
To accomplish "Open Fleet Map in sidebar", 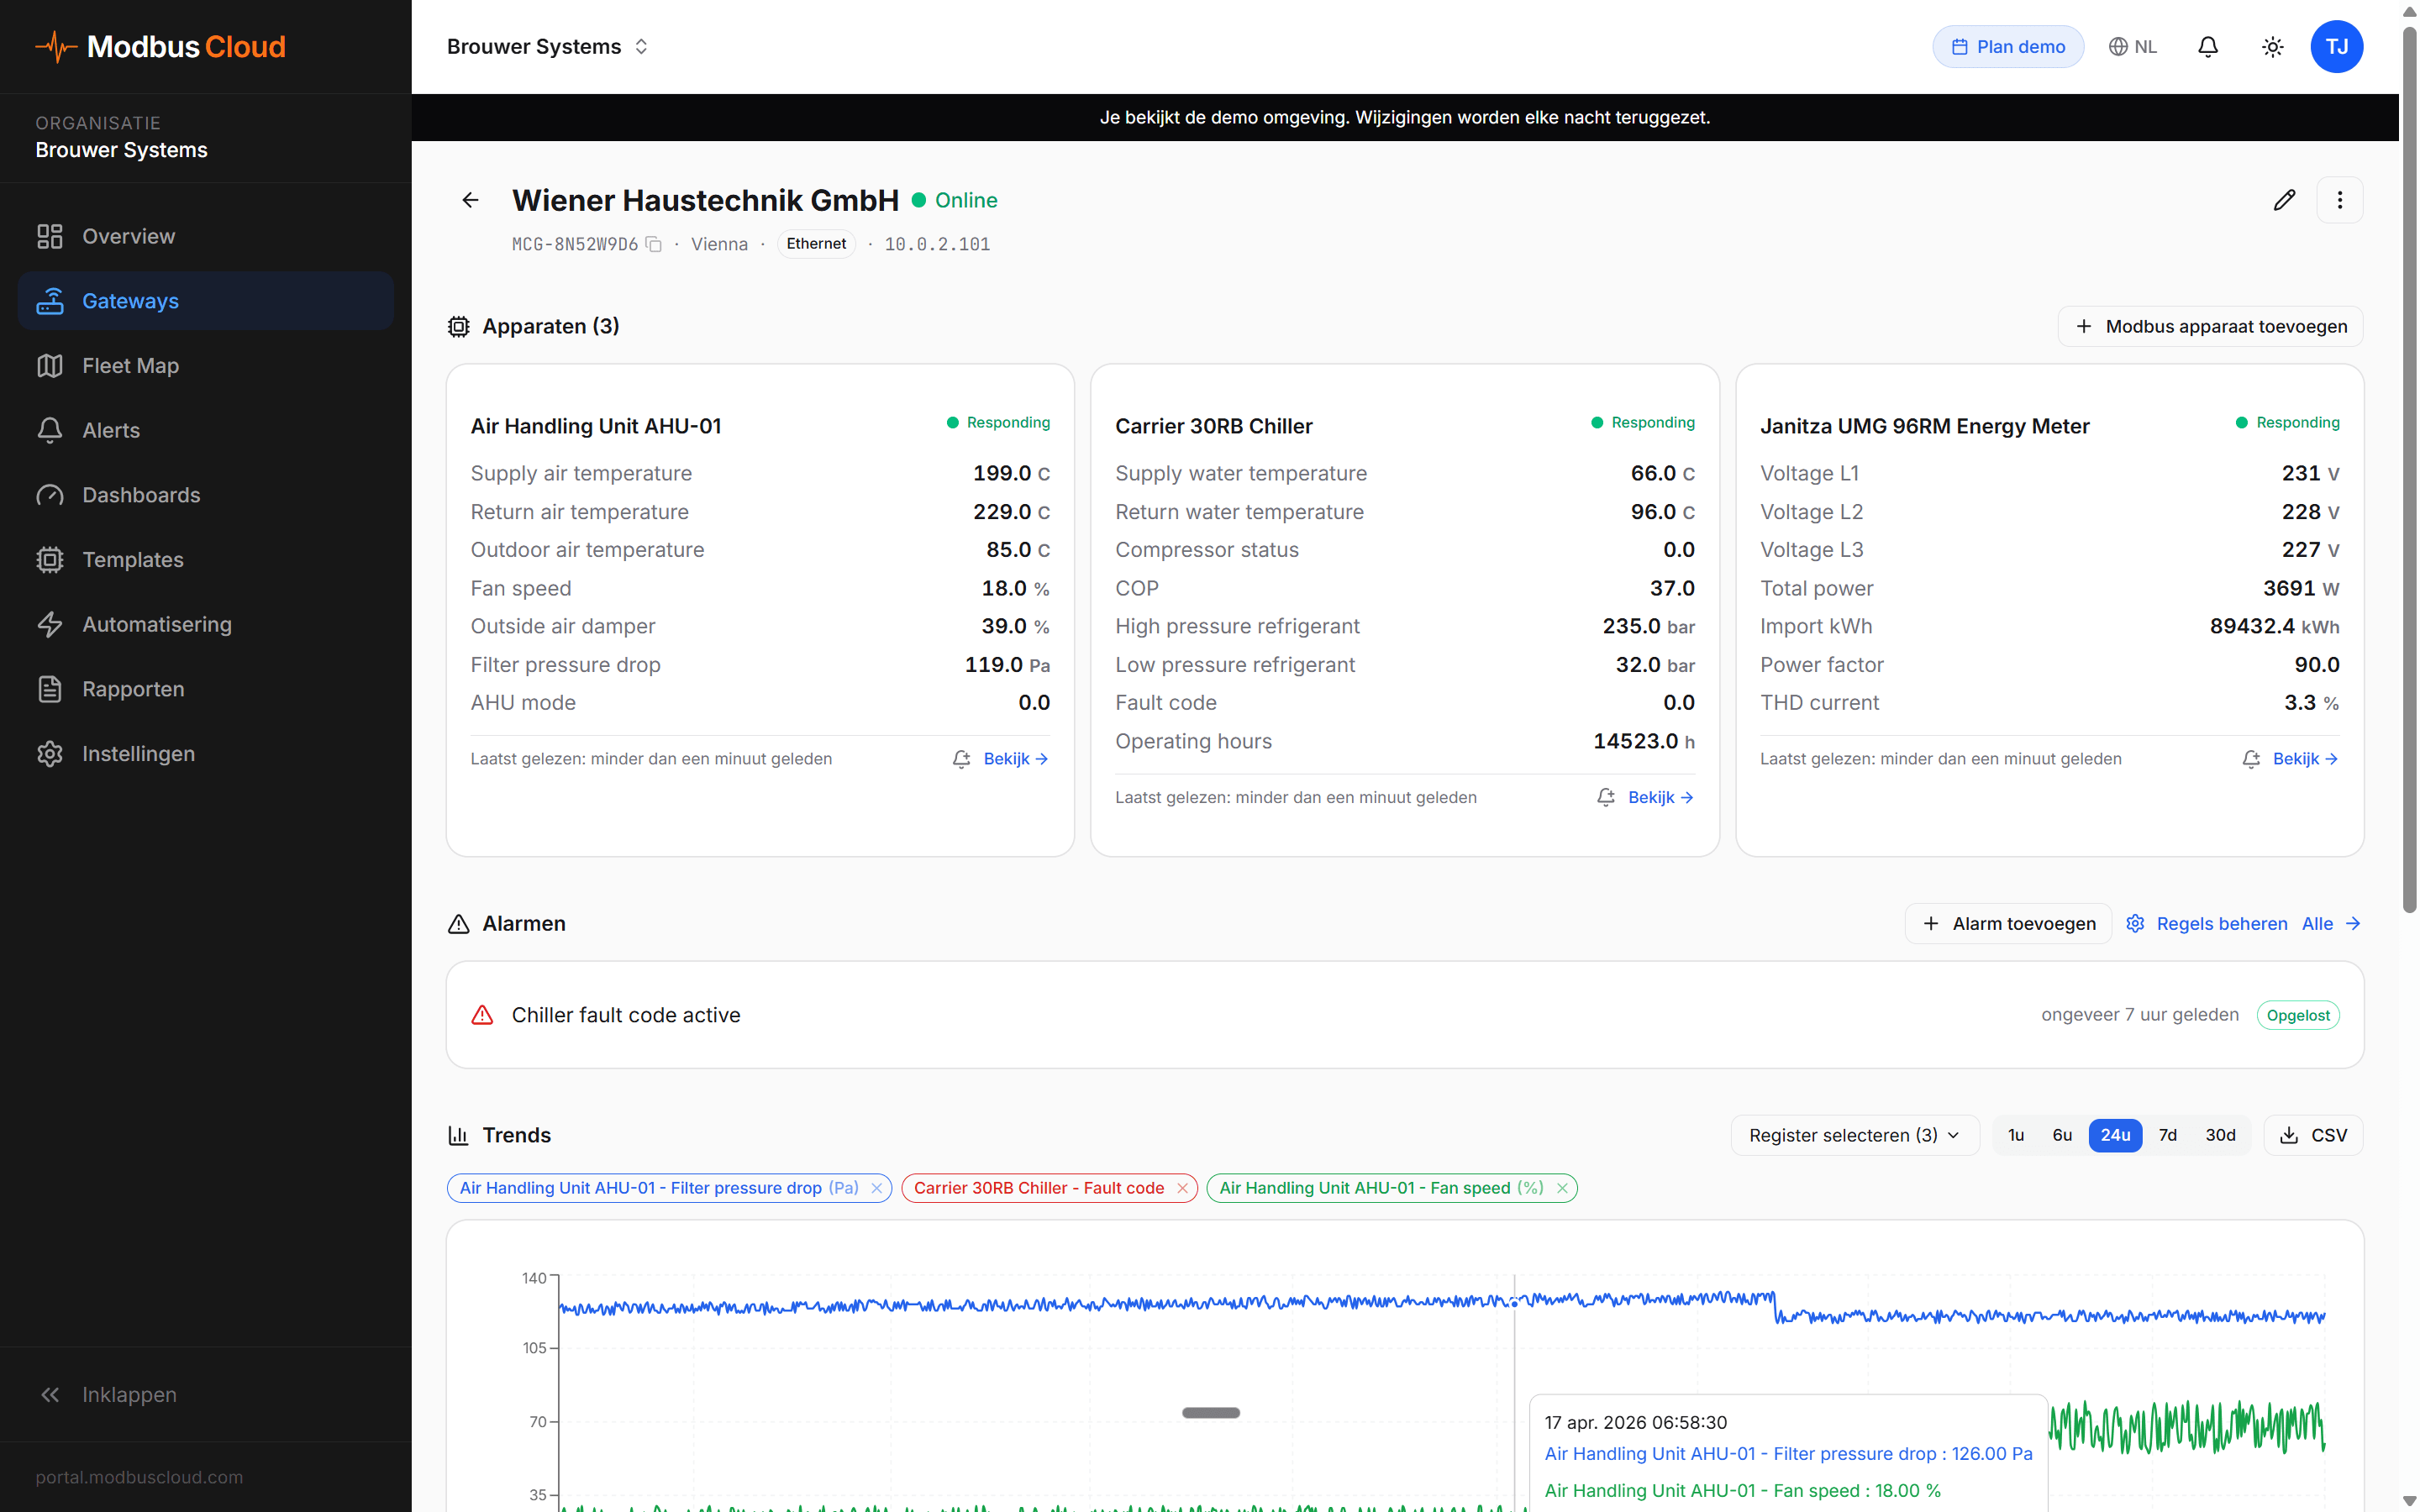I will coord(130,366).
